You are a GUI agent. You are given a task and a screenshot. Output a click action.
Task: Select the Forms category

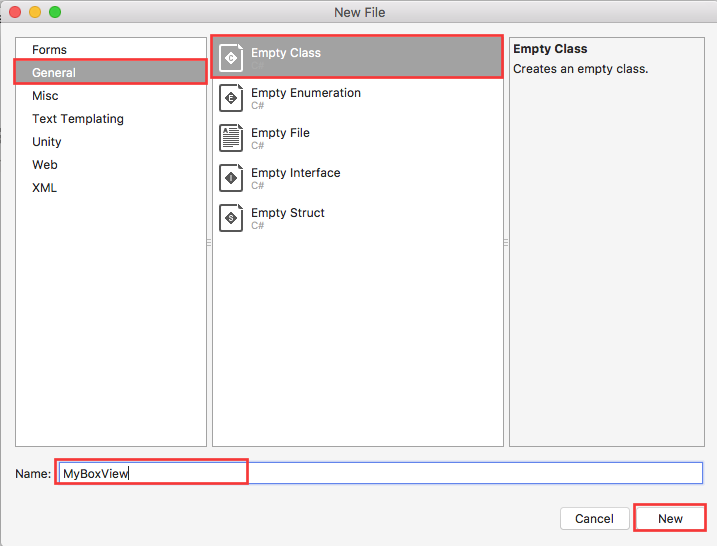(x=49, y=50)
